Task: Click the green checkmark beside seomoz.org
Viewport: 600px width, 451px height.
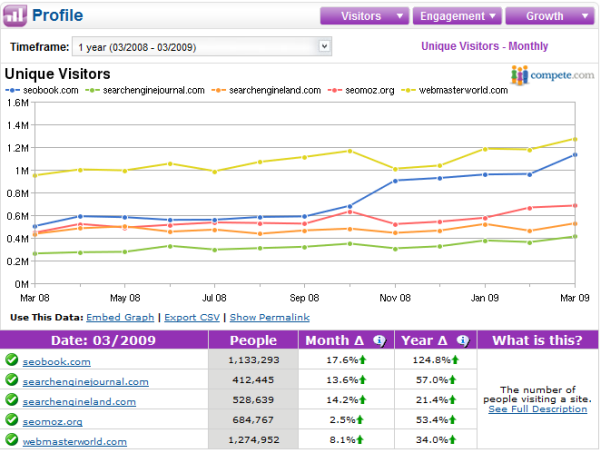Action: coord(11,420)
